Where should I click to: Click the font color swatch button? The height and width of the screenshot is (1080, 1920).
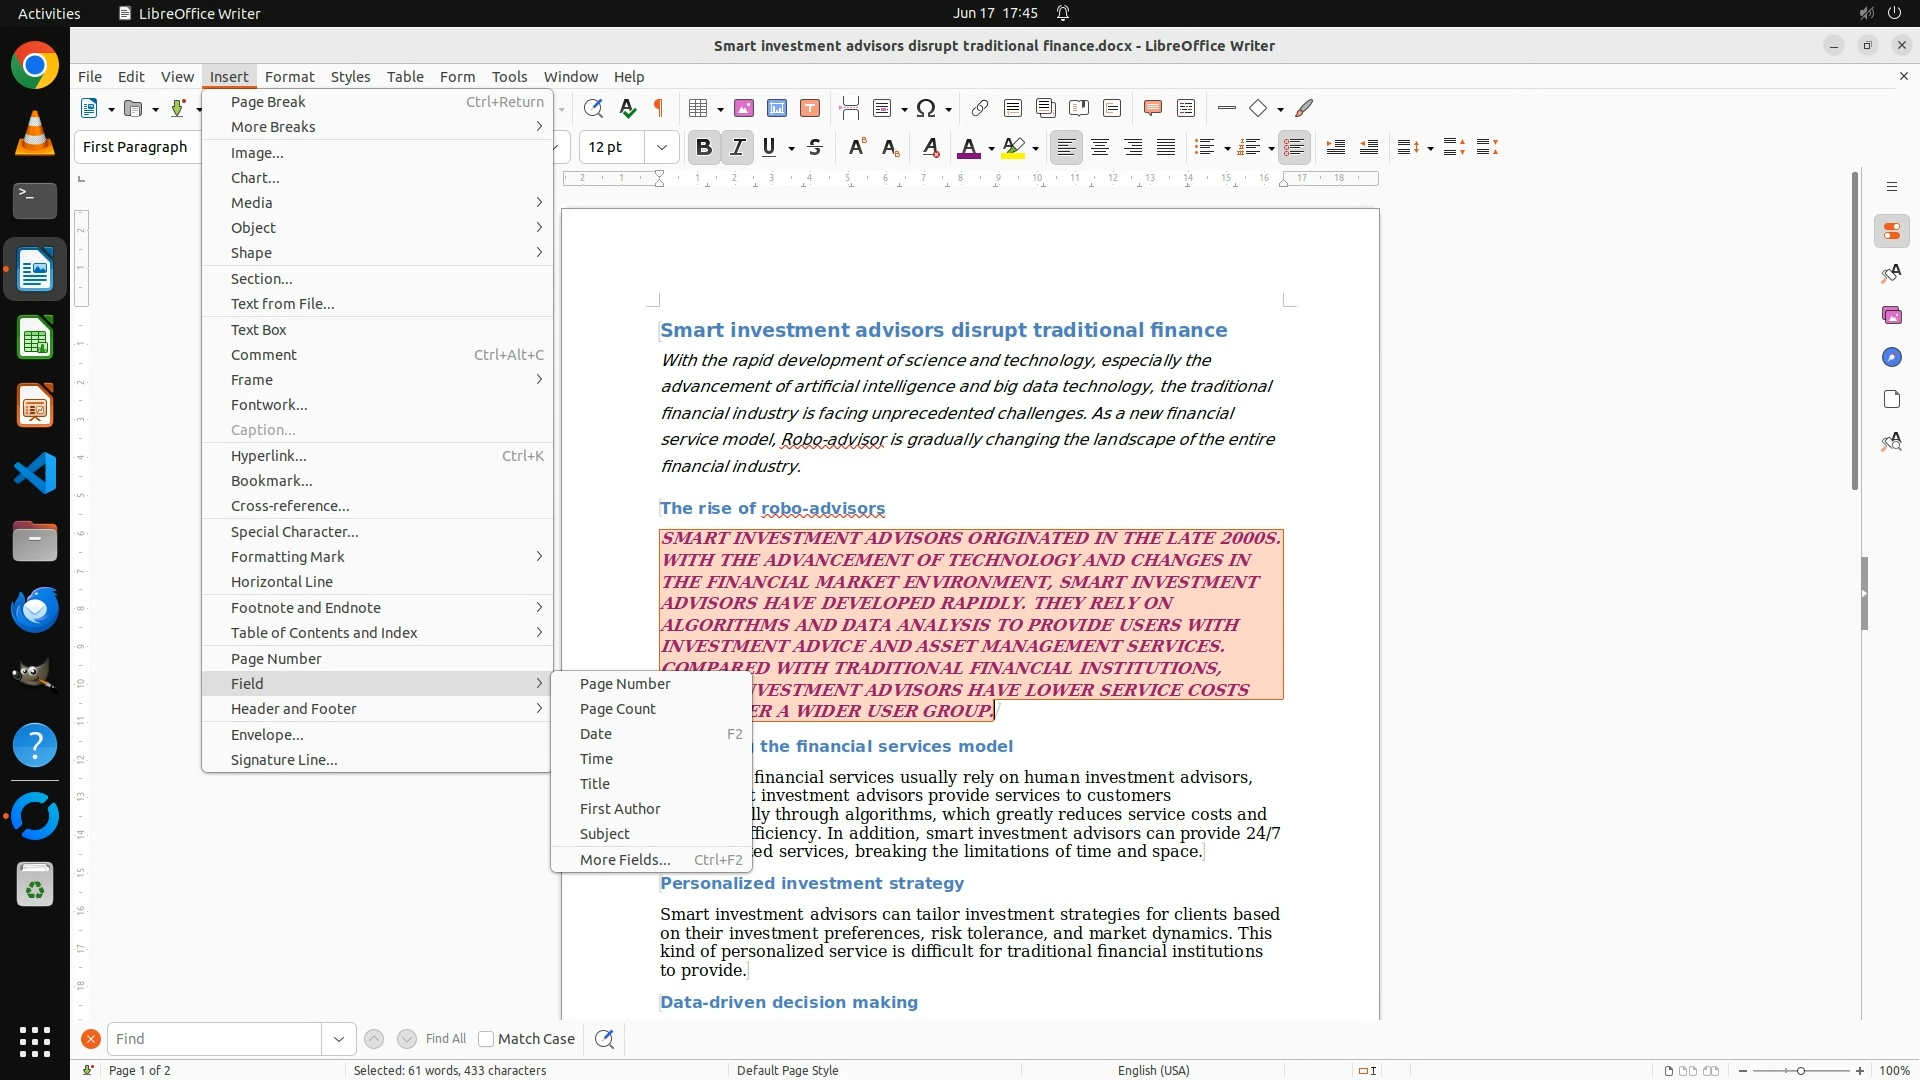click(967, 147)
